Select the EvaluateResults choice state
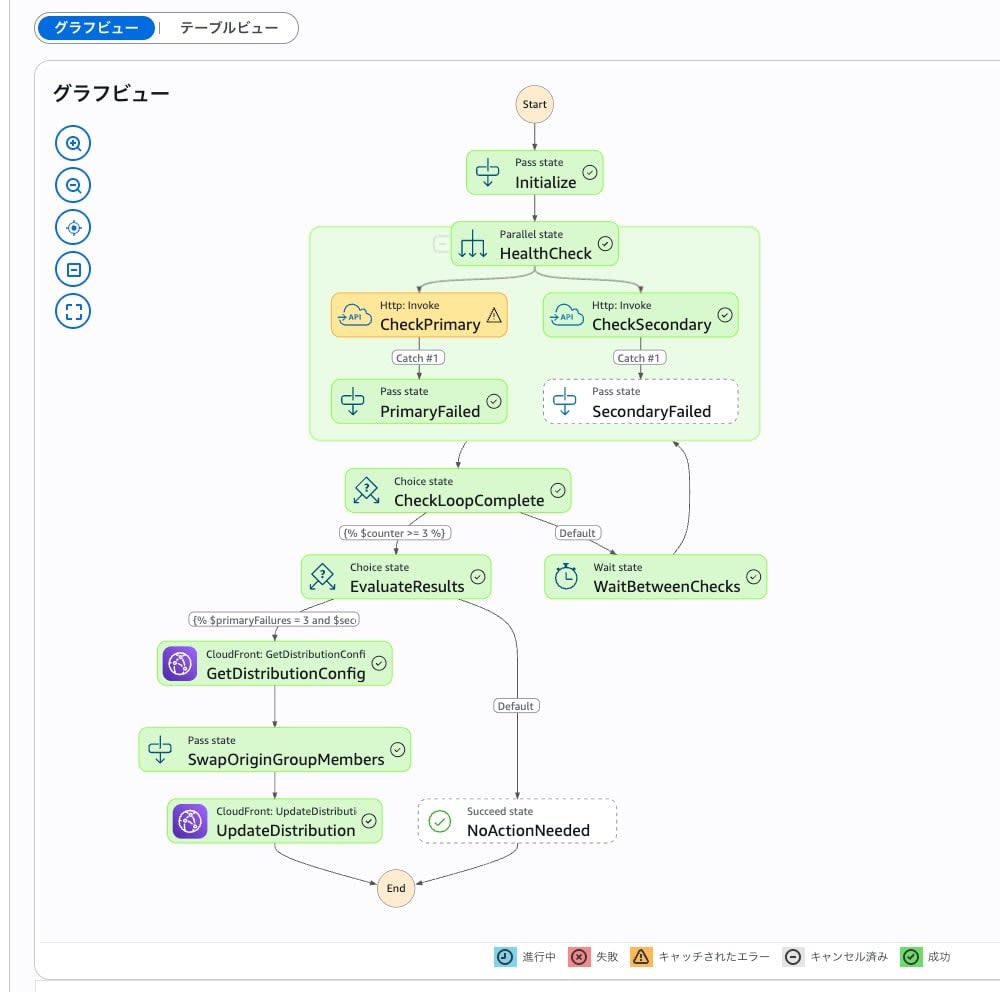The image size is (1000, 992). point(396,577)
